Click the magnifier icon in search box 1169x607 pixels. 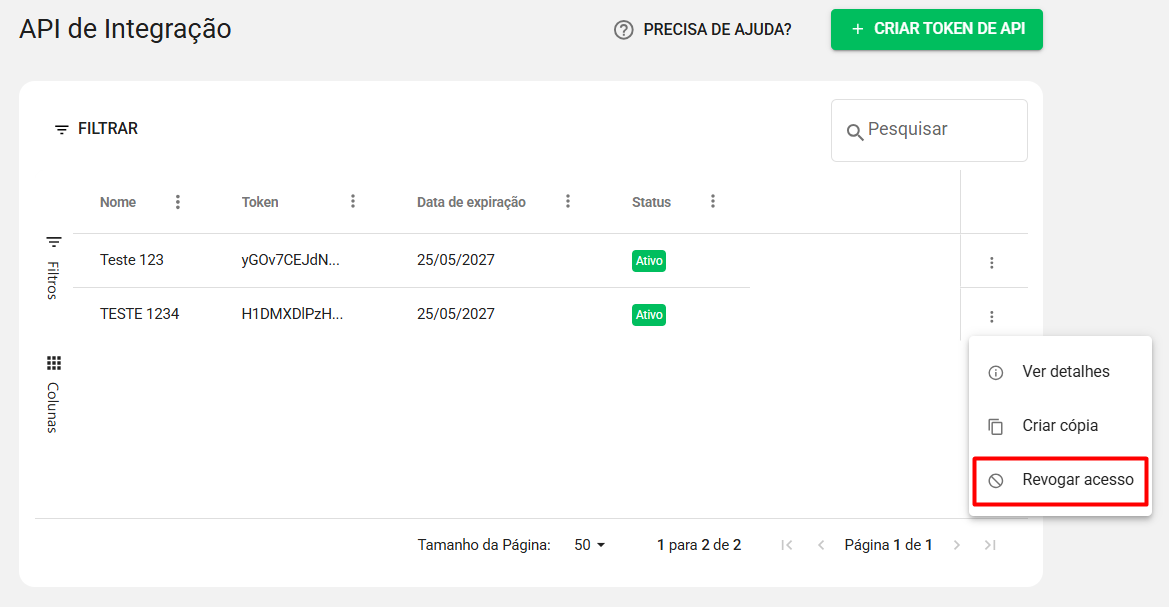[x=854, y=132]
